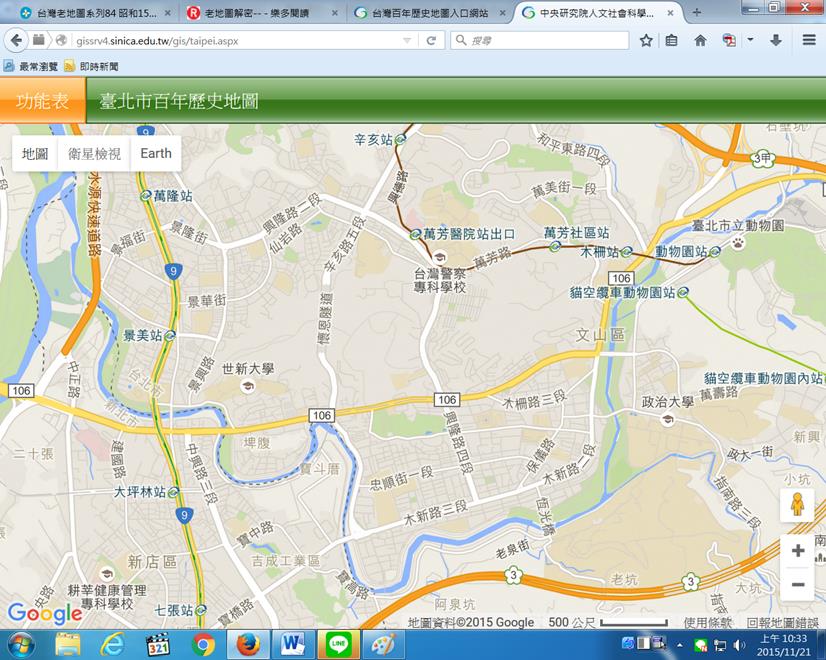Click the 搜尋 search box
Viewport: 826px width, 660px height.
coord(540,41)
